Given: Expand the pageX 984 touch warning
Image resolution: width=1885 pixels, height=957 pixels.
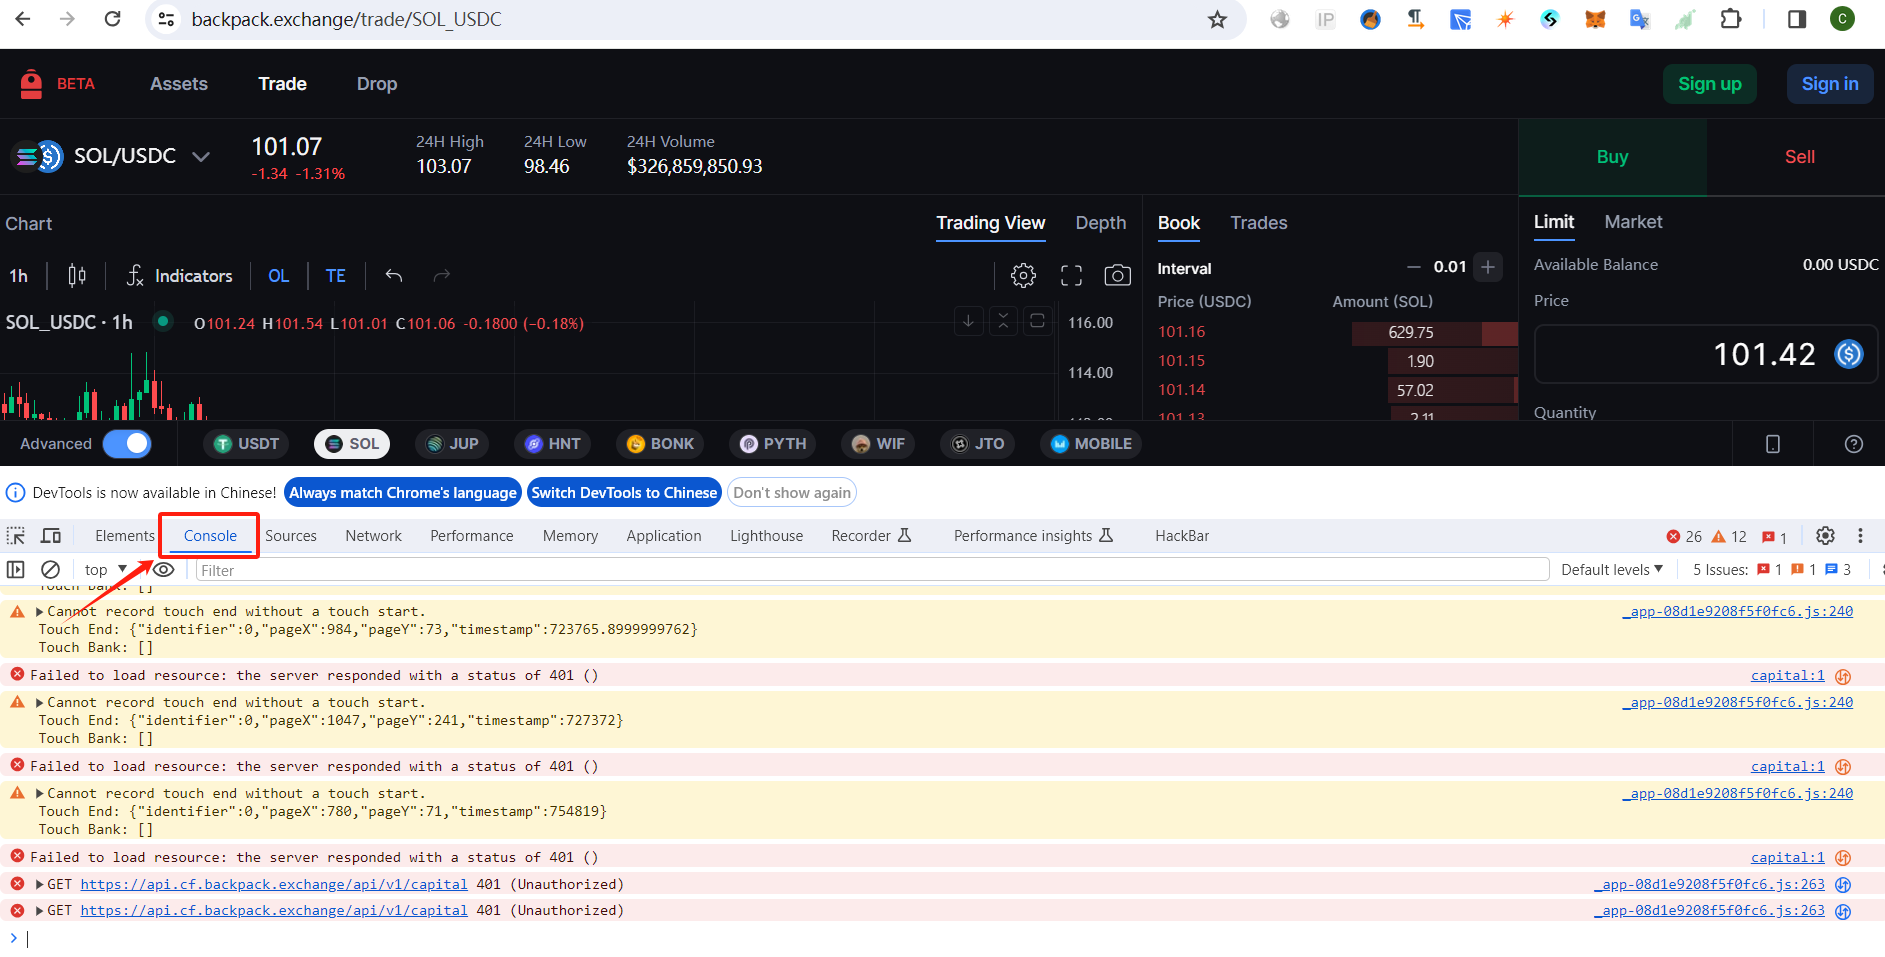Looking at the screenshot, I should click(x=40, y=612).
